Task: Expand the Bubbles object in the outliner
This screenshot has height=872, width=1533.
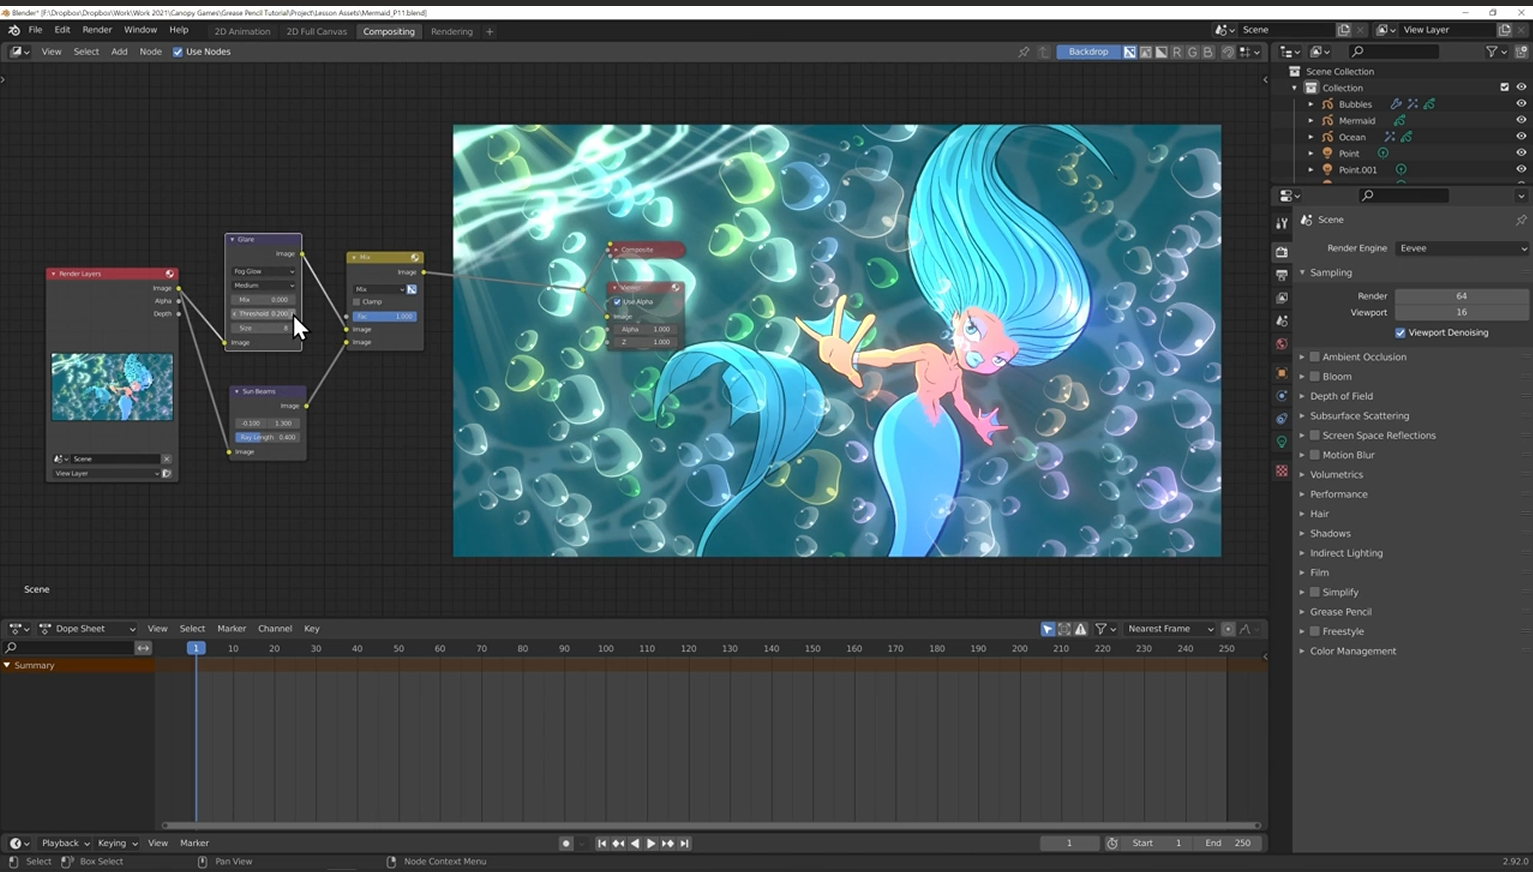Action: point(1311,104)
